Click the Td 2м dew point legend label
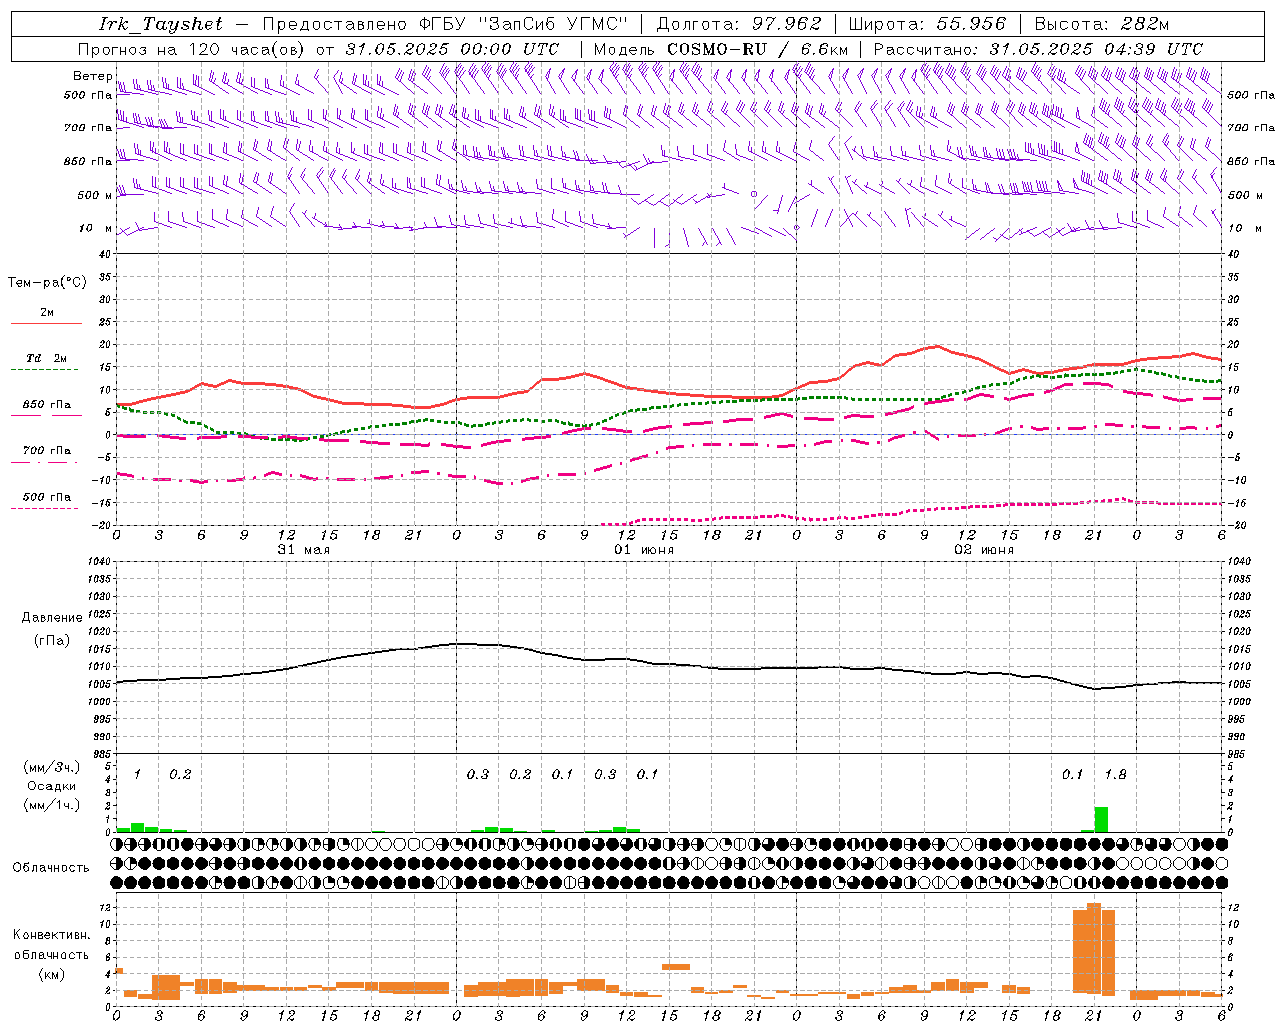This screenshot has height=1024, width=1280. (x=47, y=358)
